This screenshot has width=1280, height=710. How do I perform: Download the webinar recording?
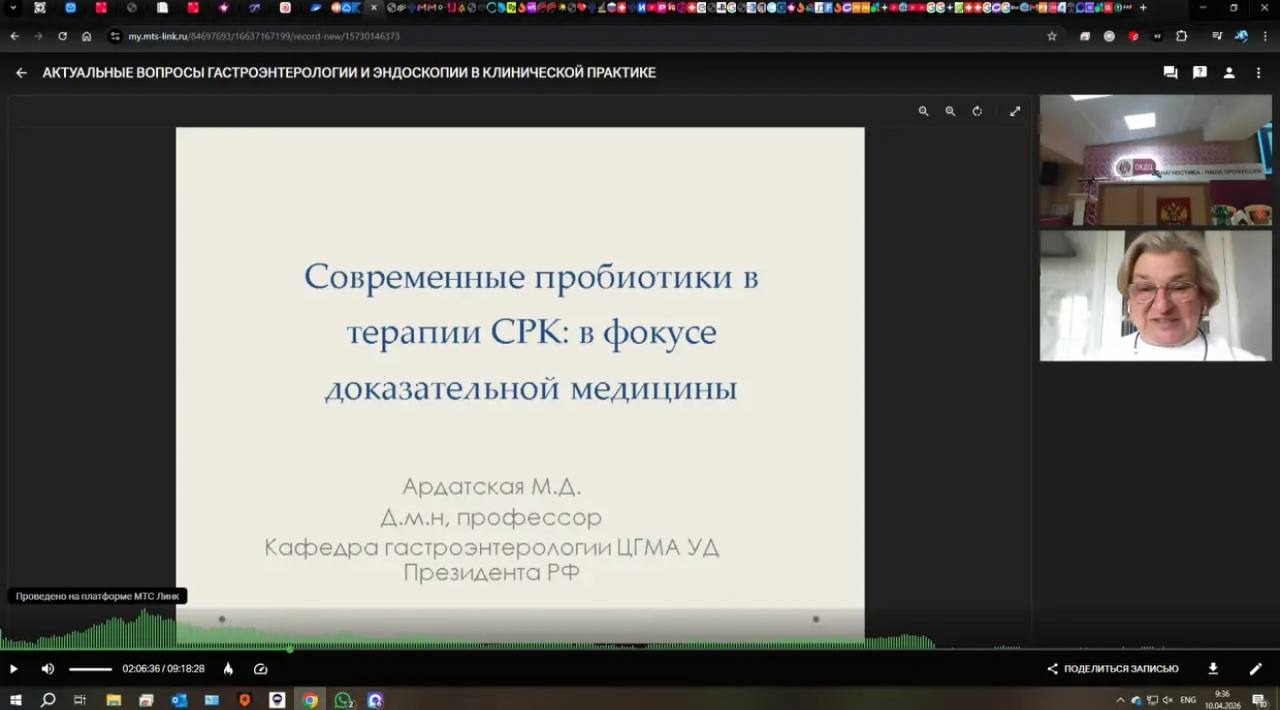coord(1213,669)
